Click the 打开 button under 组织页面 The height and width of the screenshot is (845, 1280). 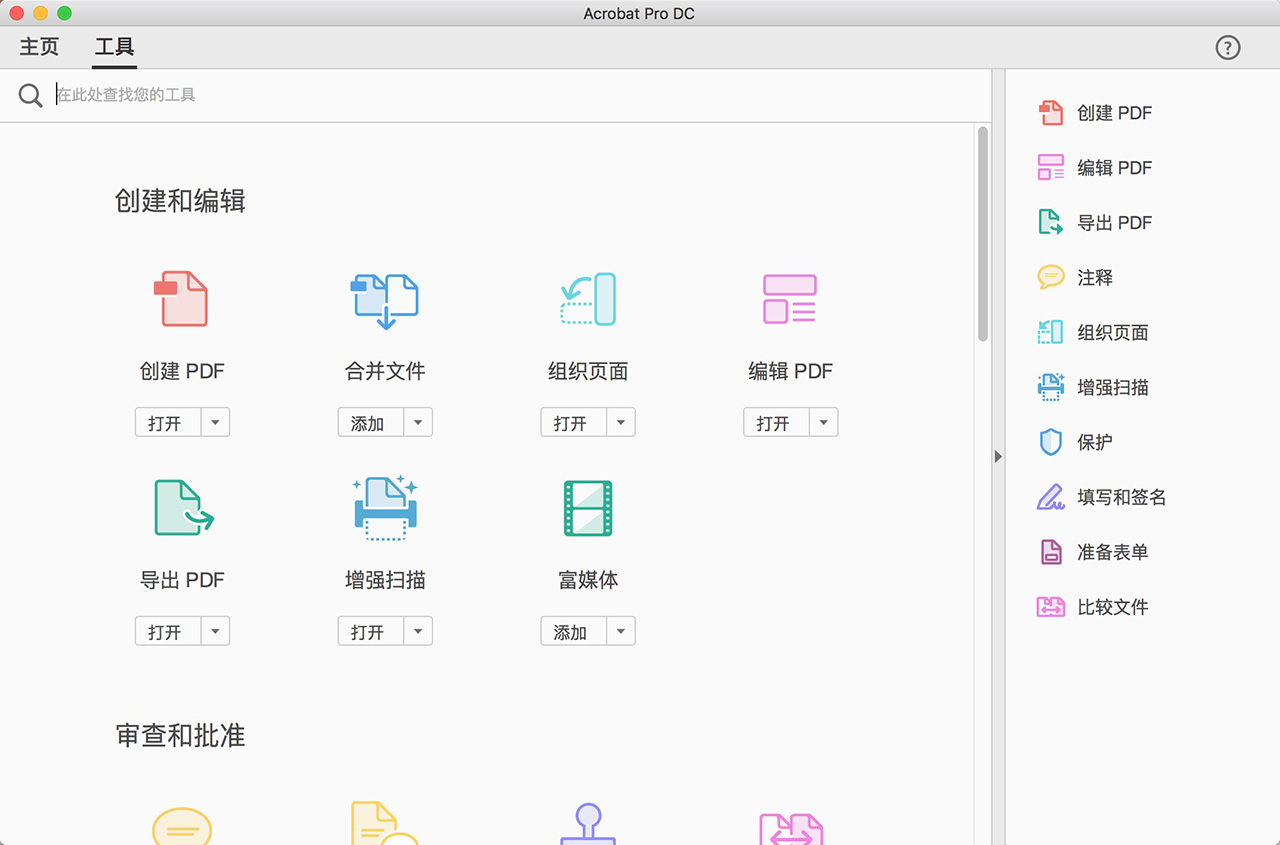pos(574,422)
